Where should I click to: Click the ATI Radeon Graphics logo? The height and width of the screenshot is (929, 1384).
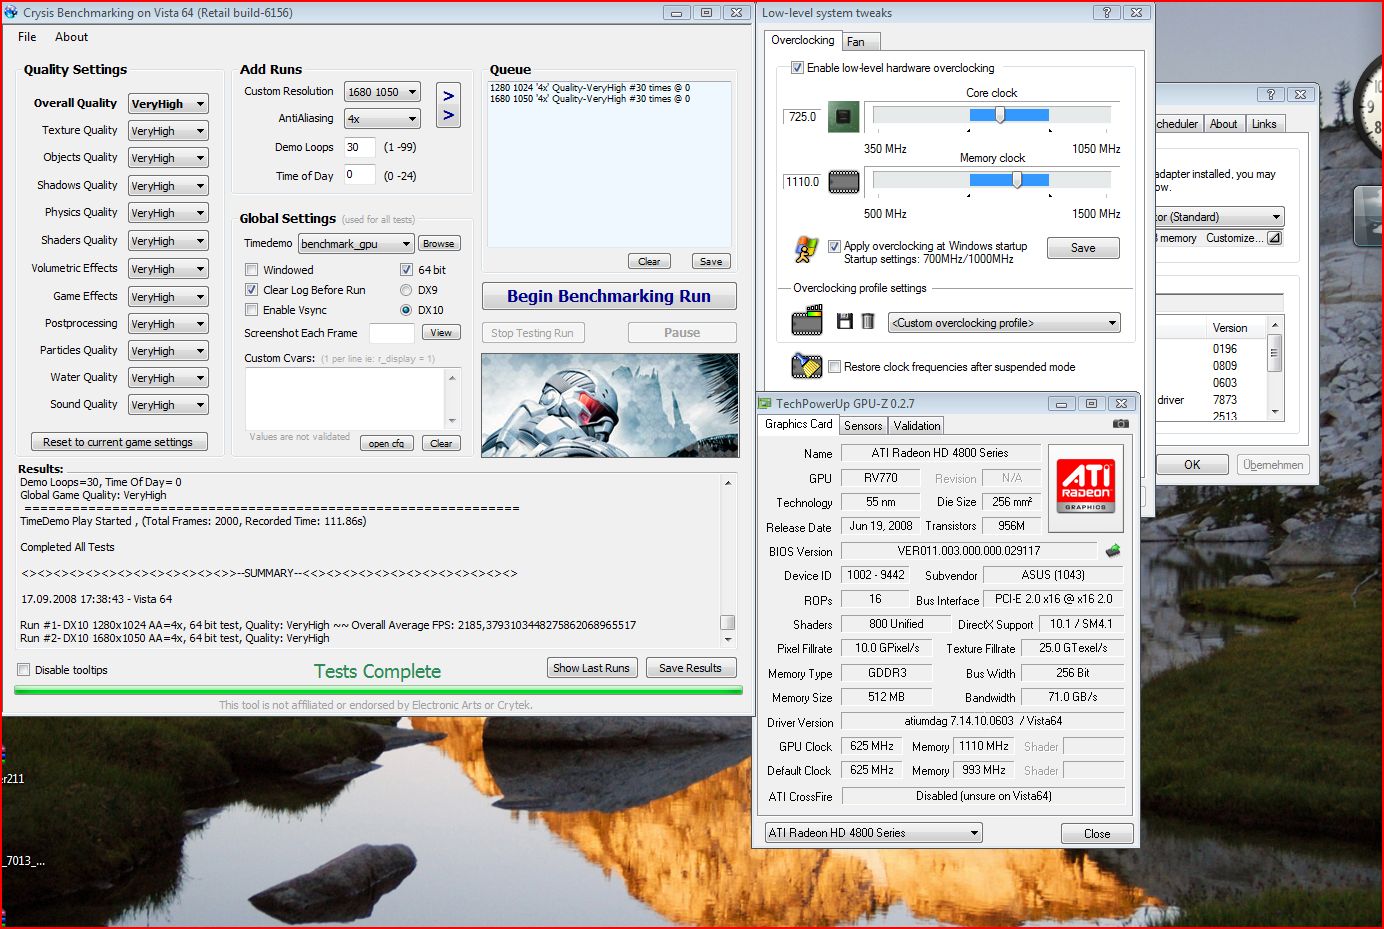tap(1086, 487)
